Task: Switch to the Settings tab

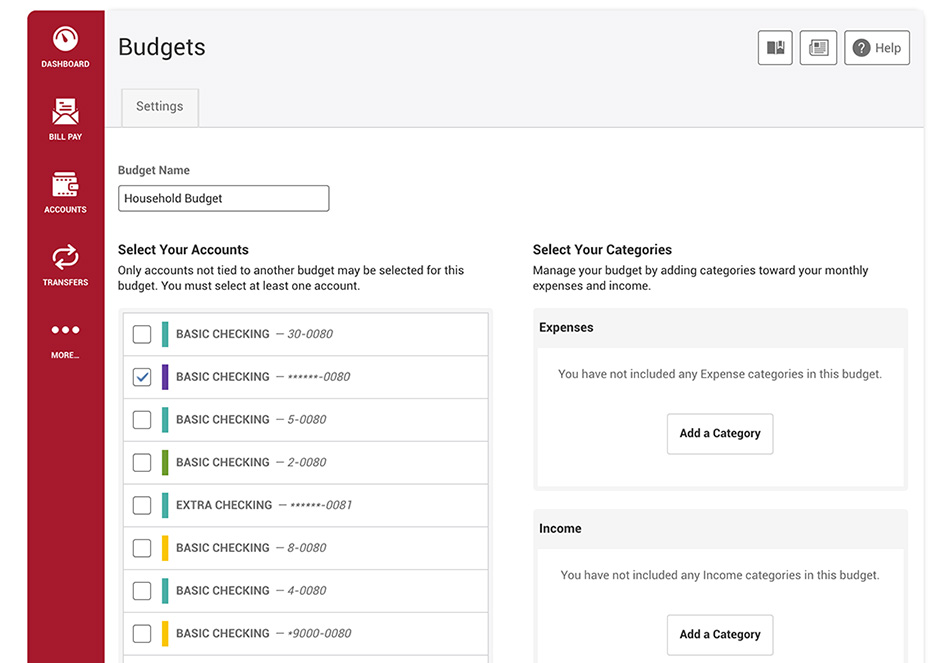Action: [x=160, y=107]
